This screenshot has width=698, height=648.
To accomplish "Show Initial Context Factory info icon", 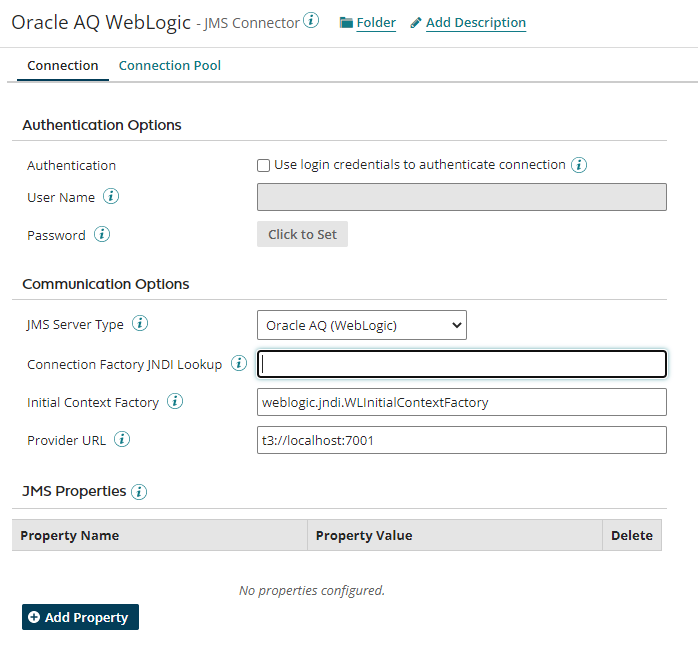I will coord(175,401).
